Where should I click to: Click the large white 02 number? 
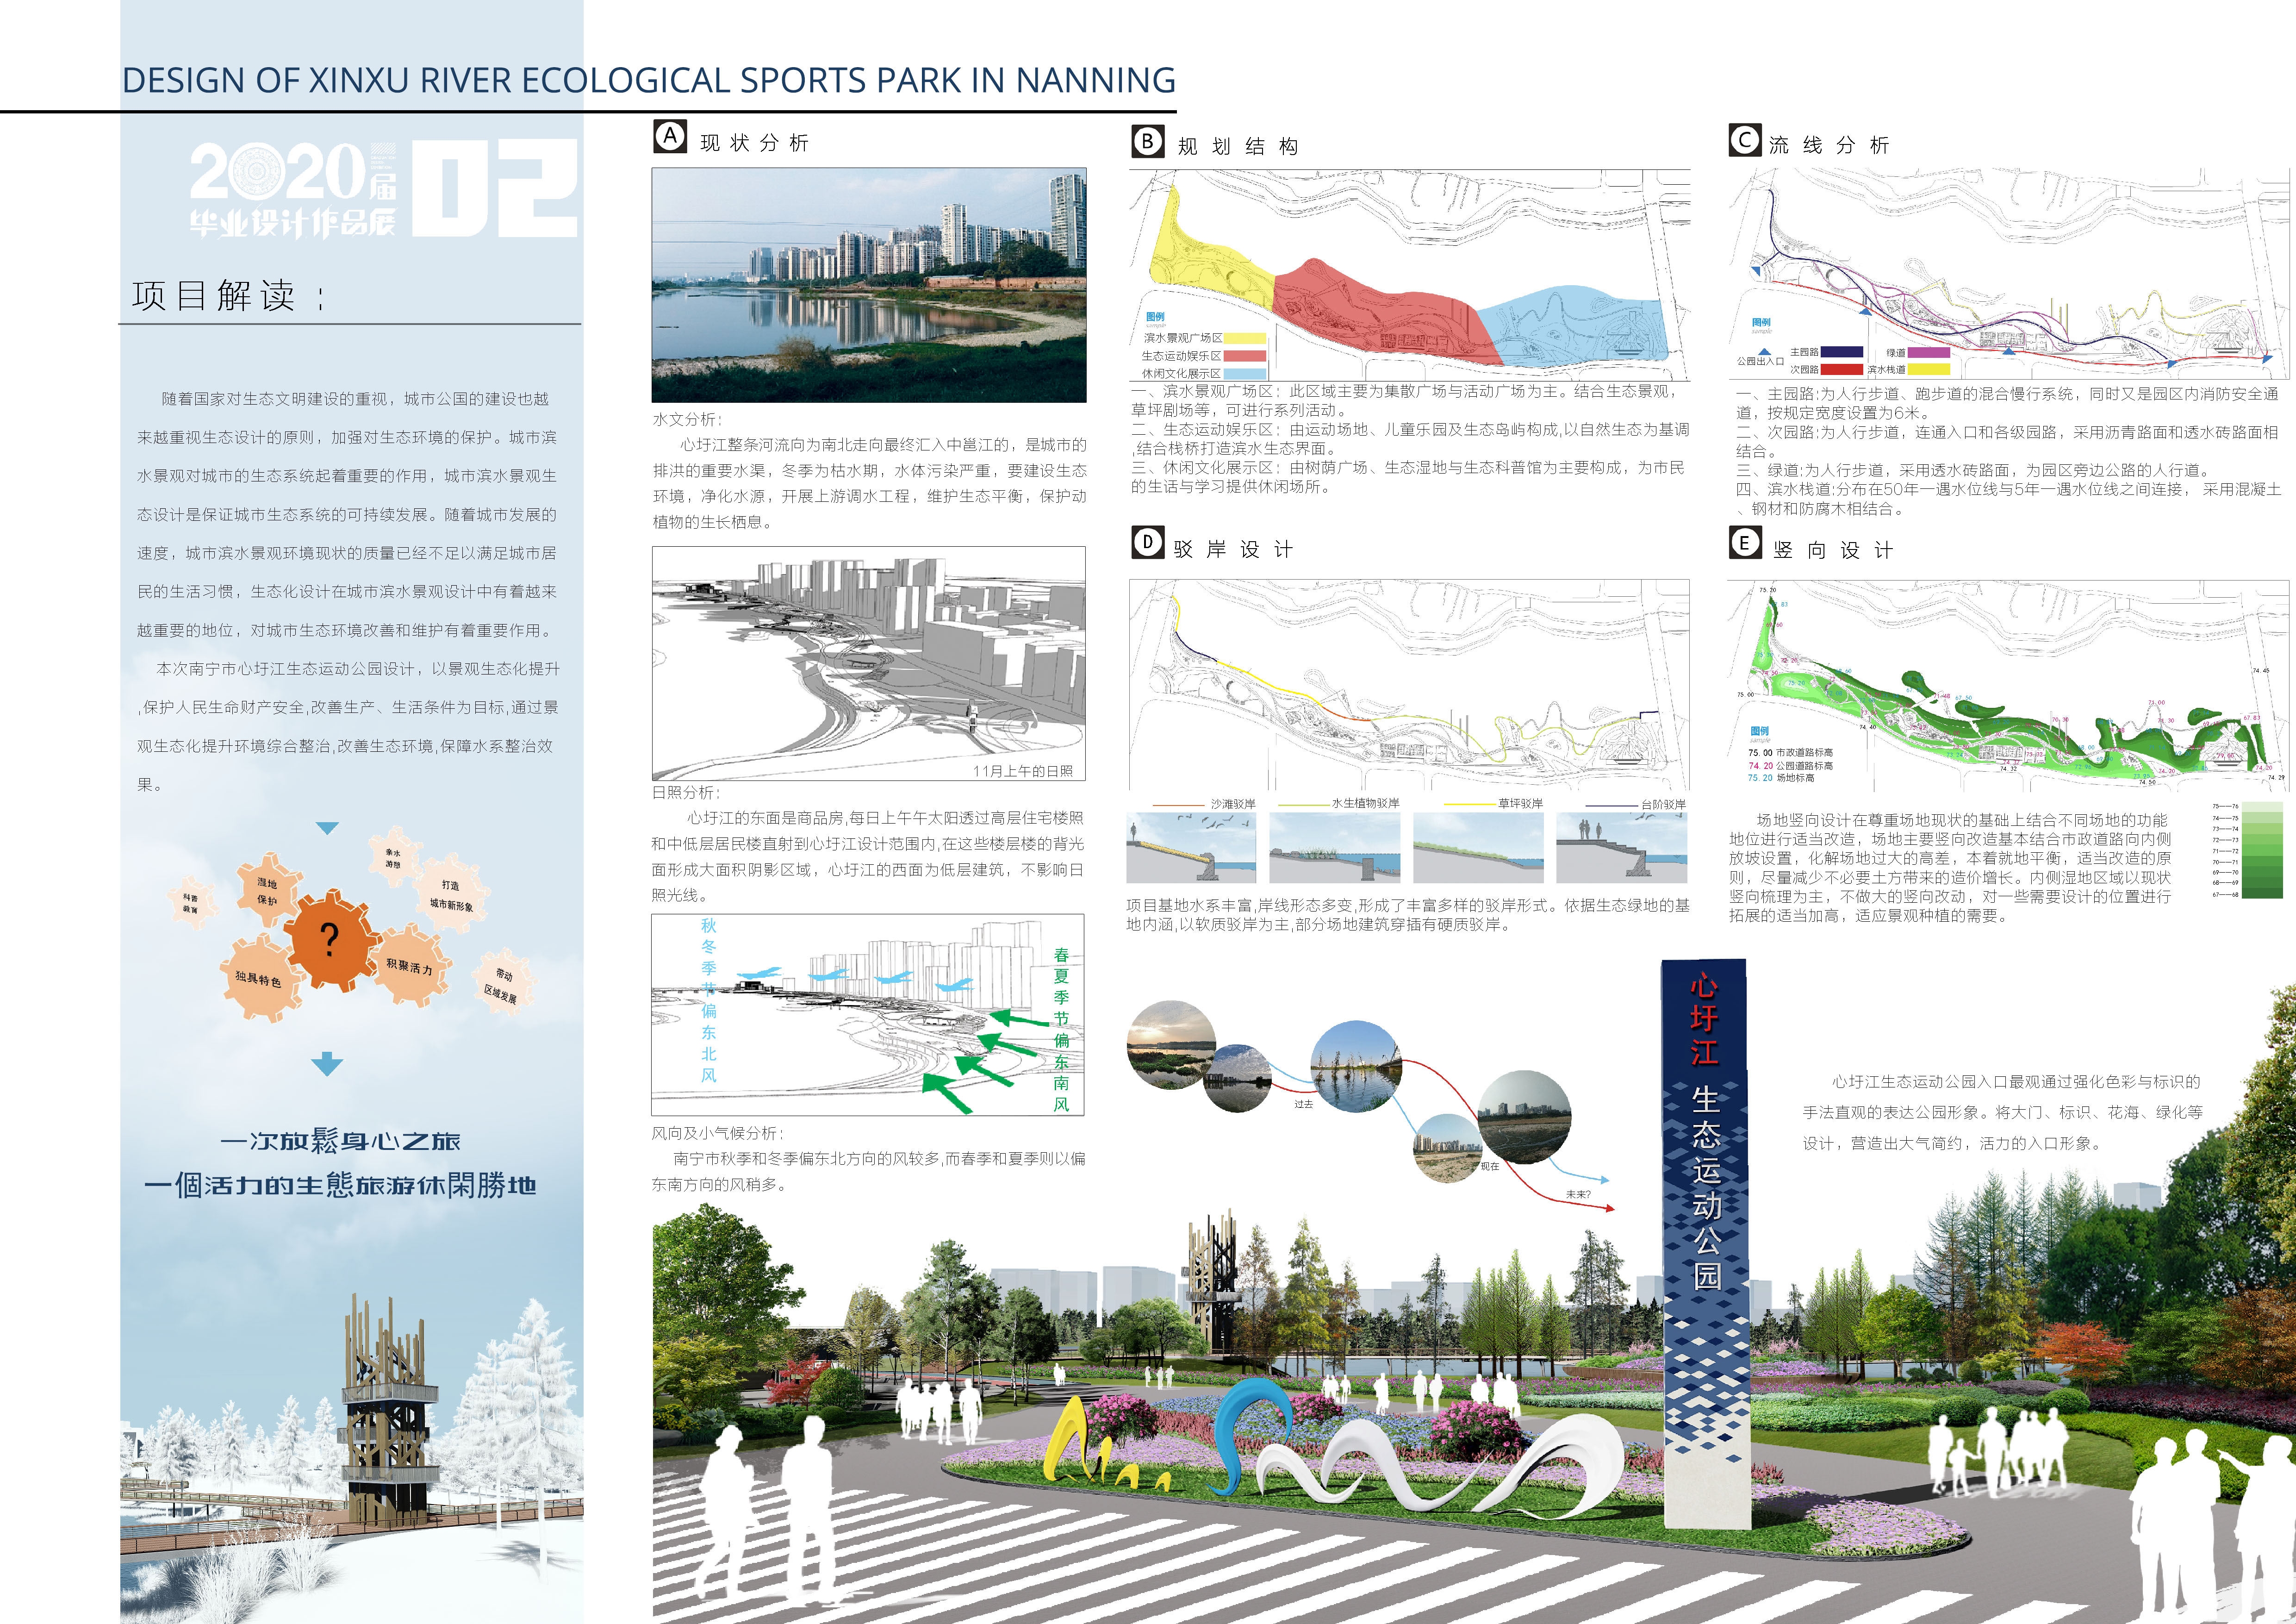pos(495,188)
